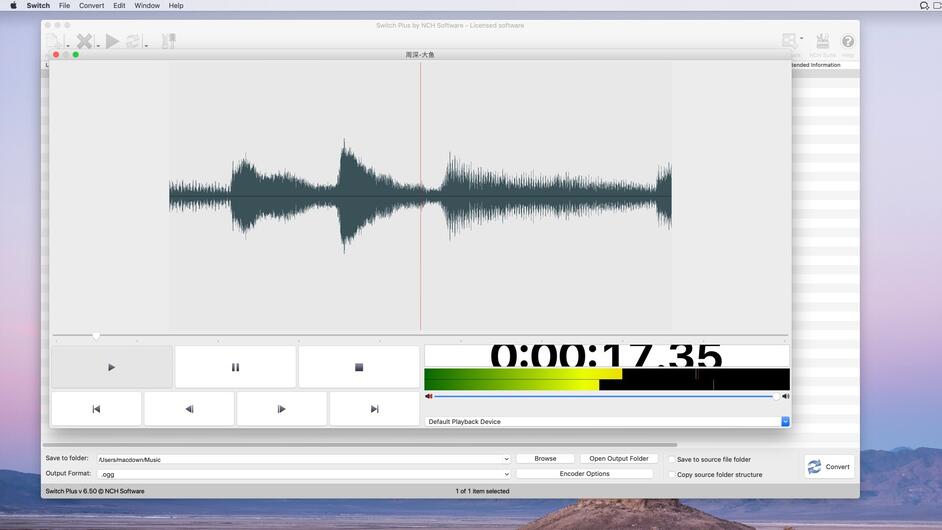This screenshot has width=942, height=530.
Task: Open the Help menu in the menu bar
Action: (x=176, y=5)
